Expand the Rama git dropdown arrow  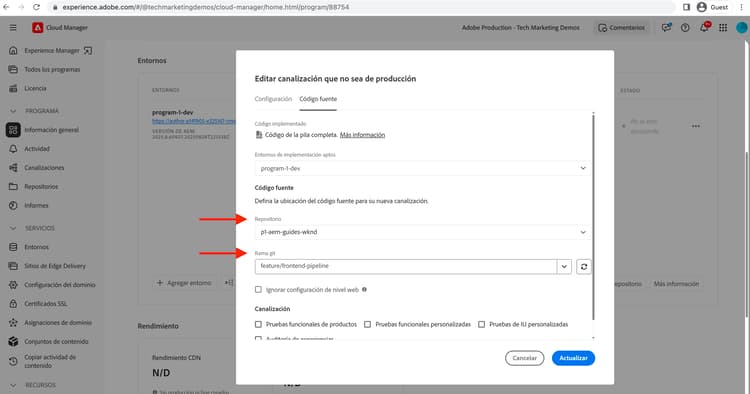pos(564,266)
